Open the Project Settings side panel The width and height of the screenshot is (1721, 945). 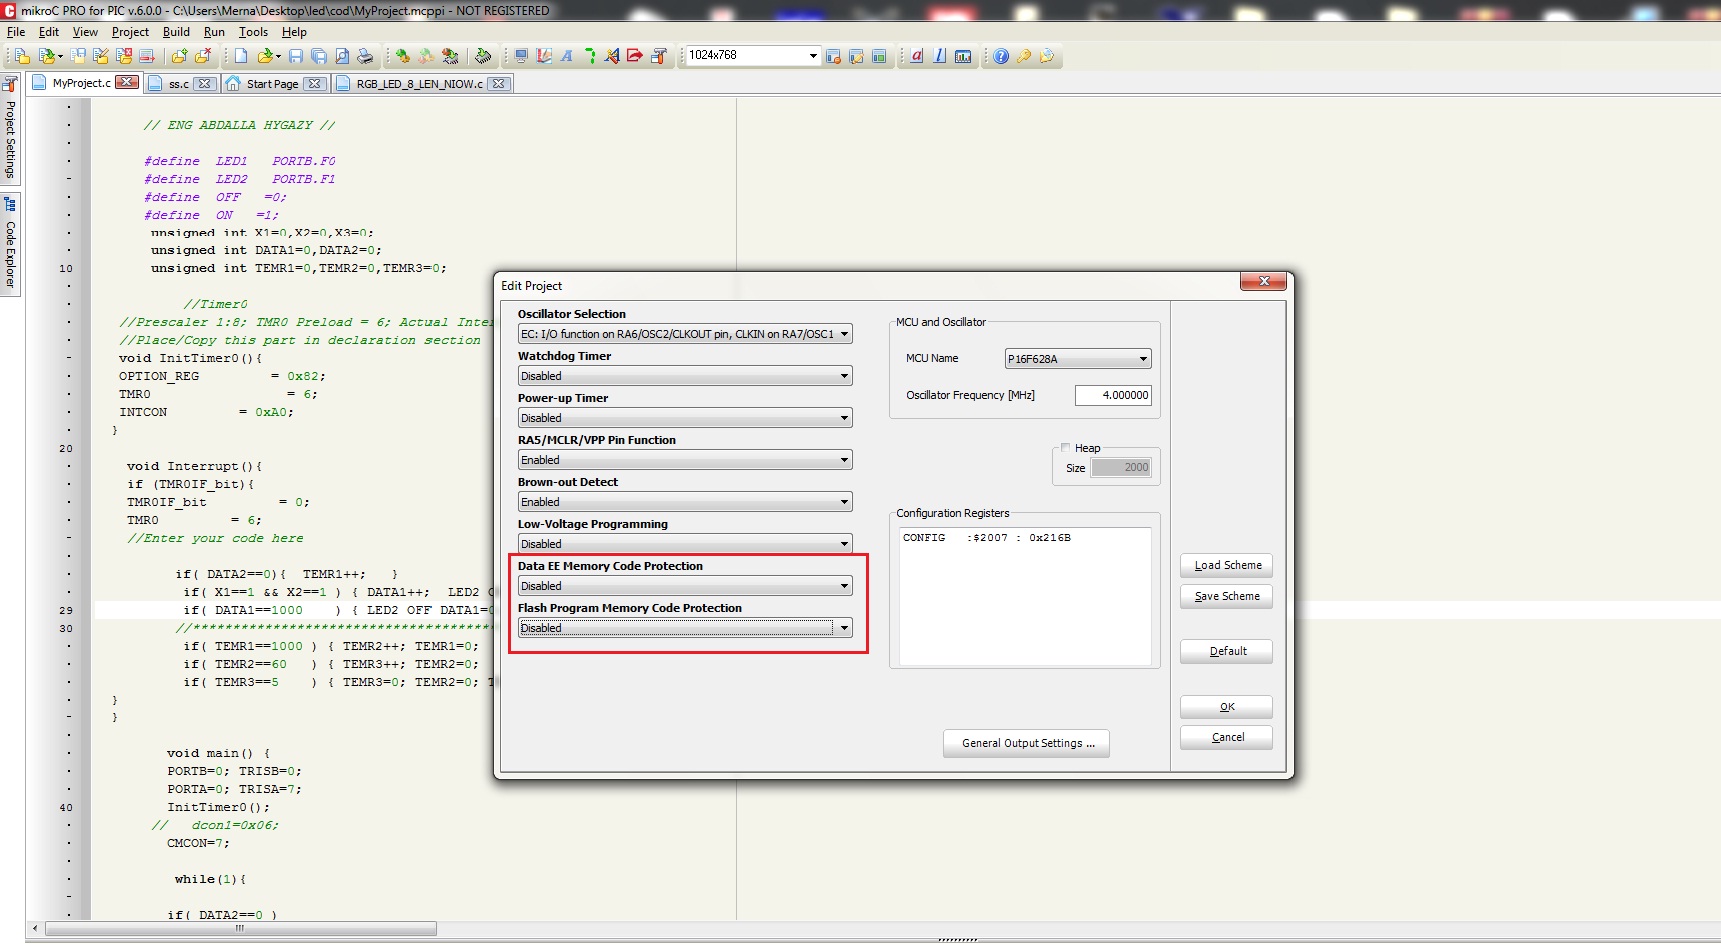click(x=10, y=130)
